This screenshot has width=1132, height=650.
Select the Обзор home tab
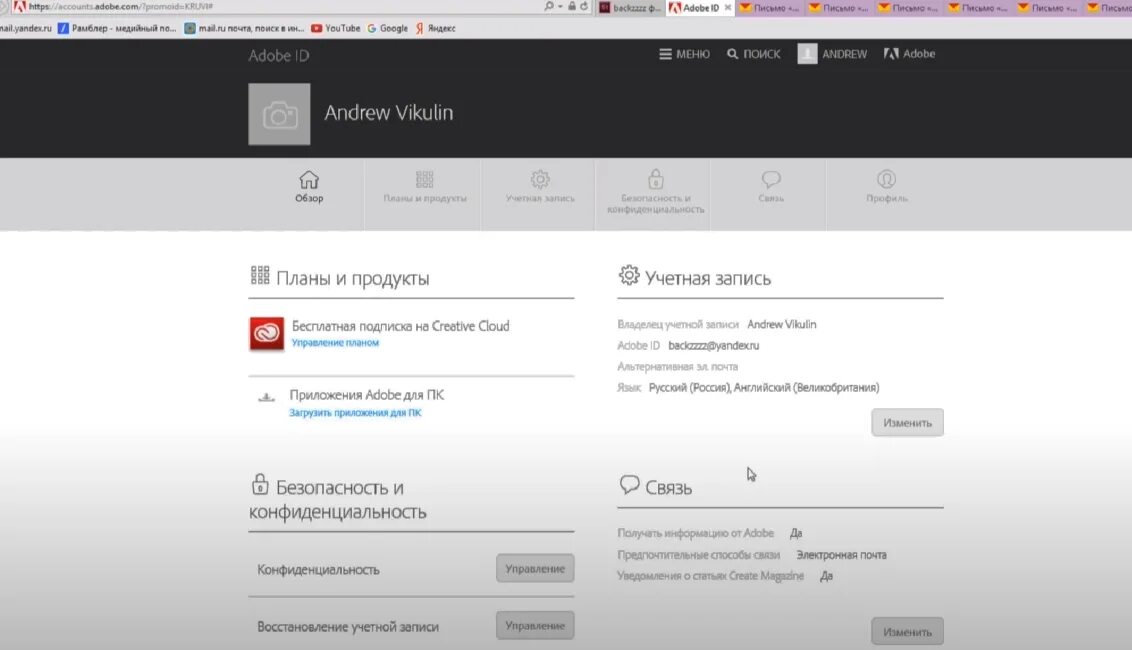click(x=309, y=186)
